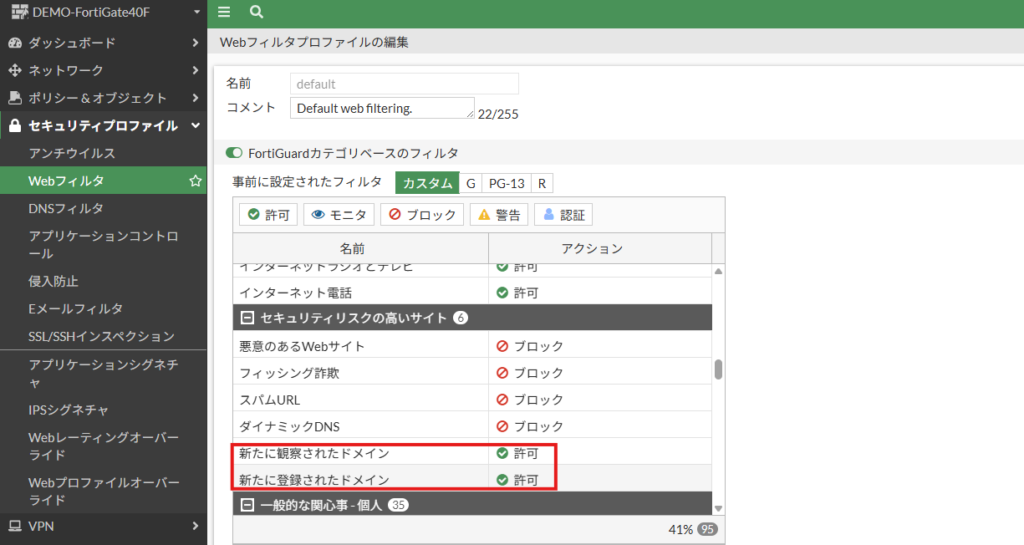Select the 新たに観察されたドメイン row
Screen dimensions: 1024x545
pos(472,453)
